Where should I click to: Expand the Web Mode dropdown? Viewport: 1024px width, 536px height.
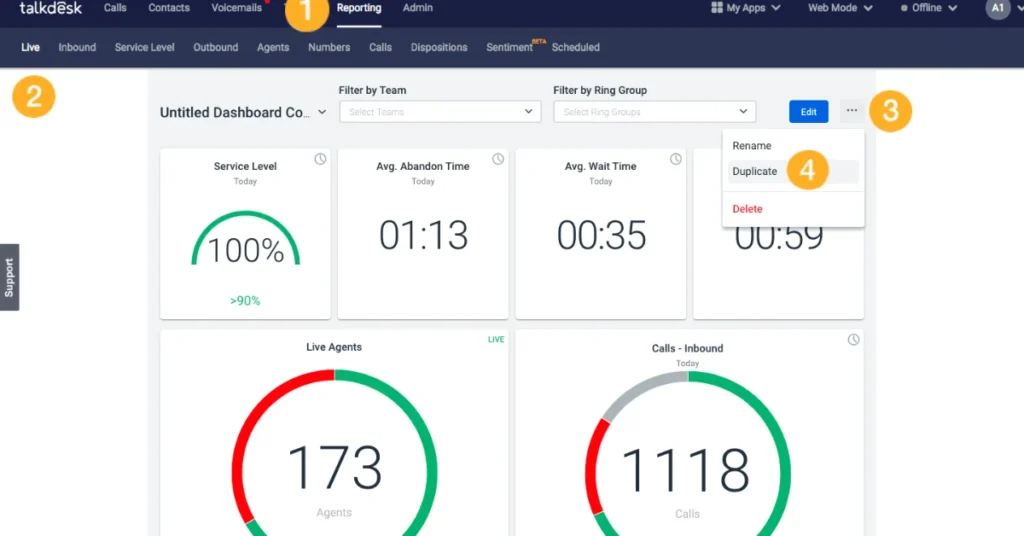coord(840,8)
